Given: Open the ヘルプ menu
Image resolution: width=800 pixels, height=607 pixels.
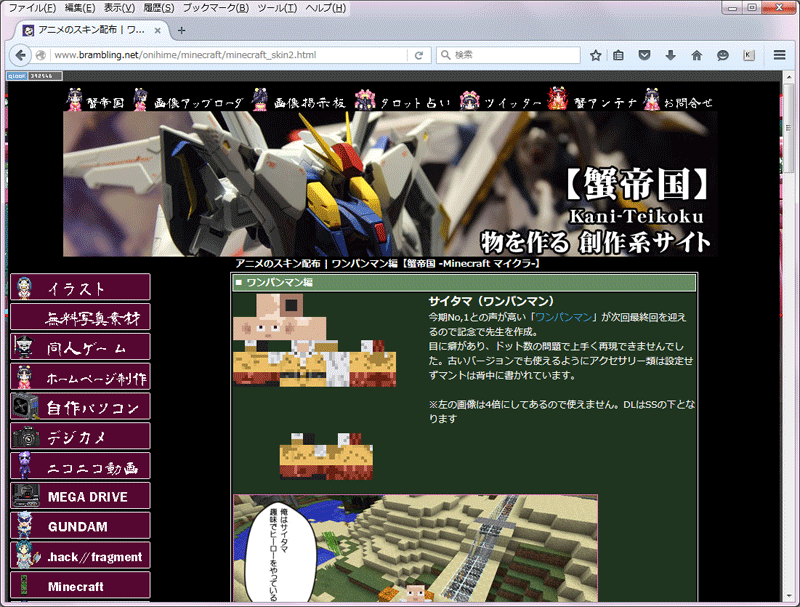Looking at the screenshot, I should pos(326,8).
